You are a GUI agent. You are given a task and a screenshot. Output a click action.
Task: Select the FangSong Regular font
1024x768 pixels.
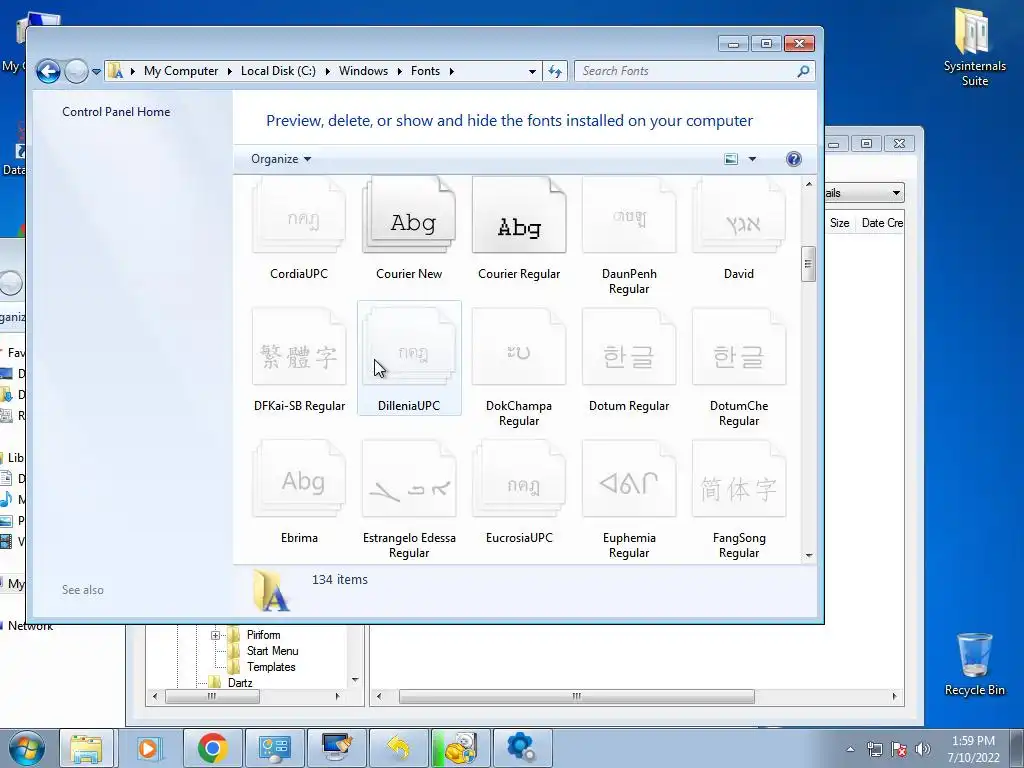click(x=739, y=500)
